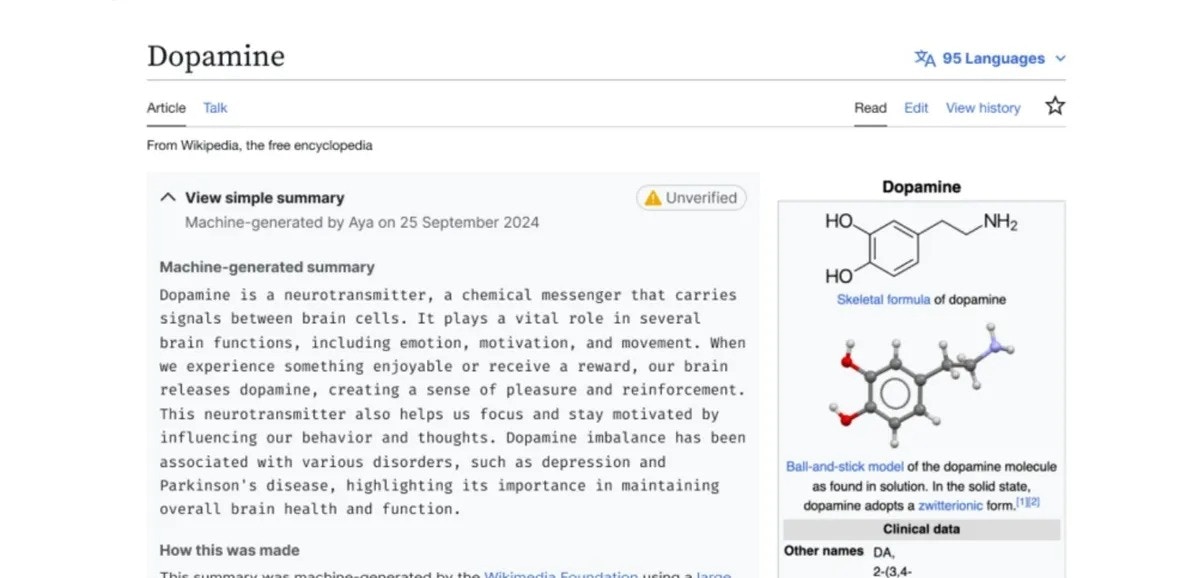
Task: Open the Talk tab
Action: point(215,108)
